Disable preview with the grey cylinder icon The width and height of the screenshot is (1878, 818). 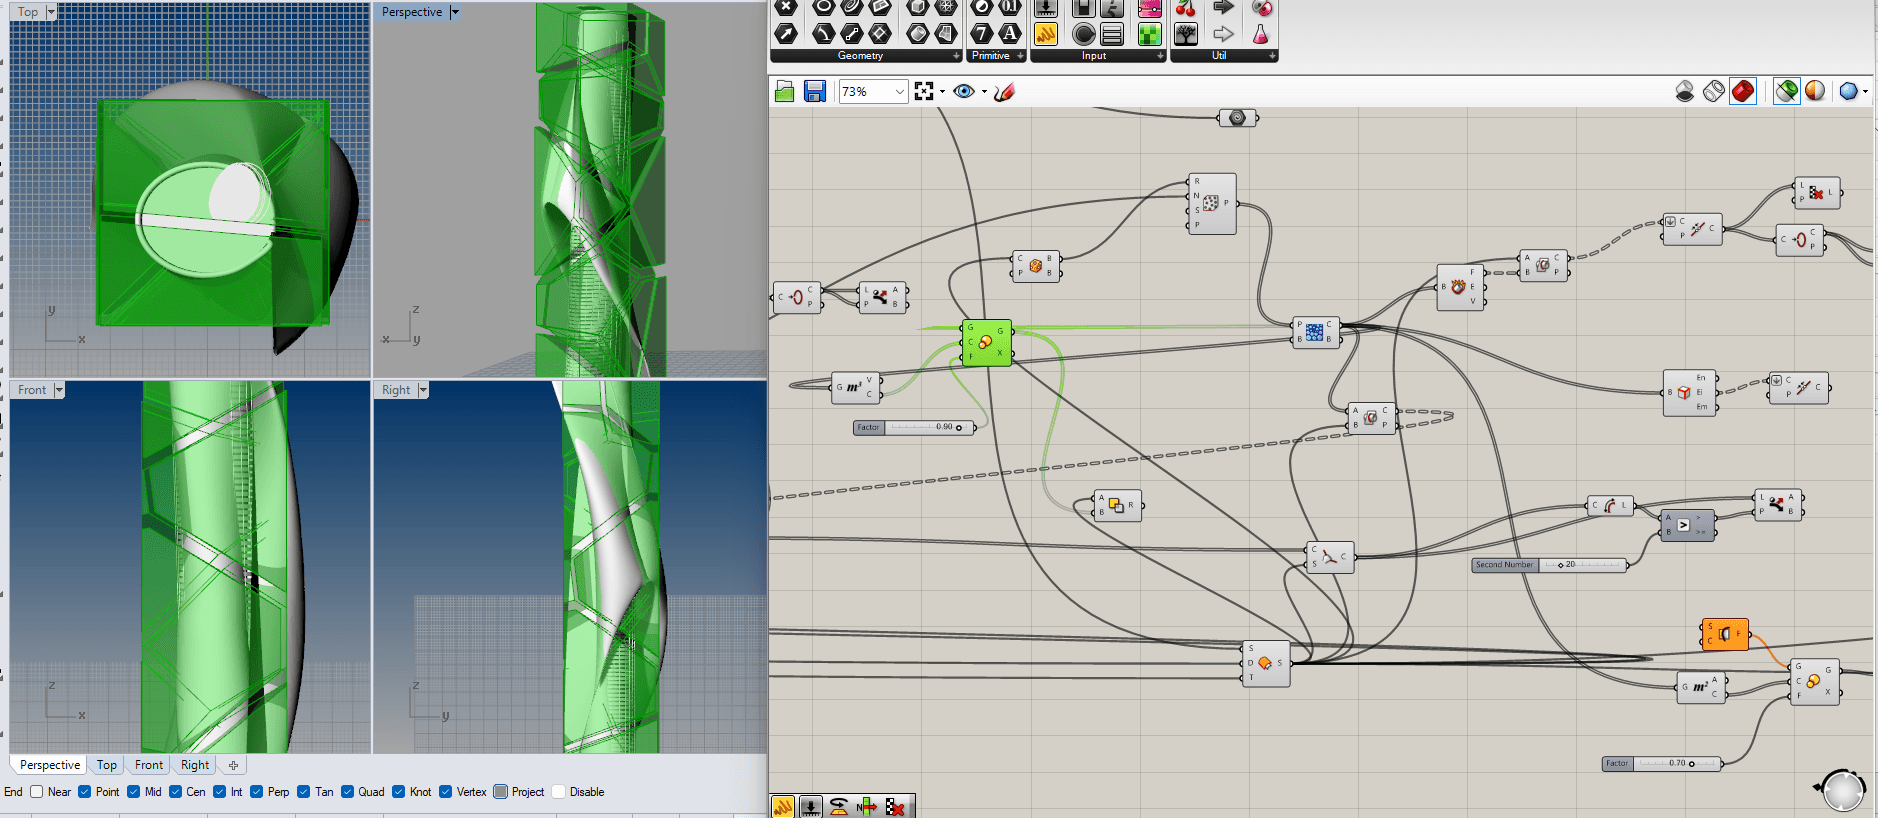tap(1685, 92)
